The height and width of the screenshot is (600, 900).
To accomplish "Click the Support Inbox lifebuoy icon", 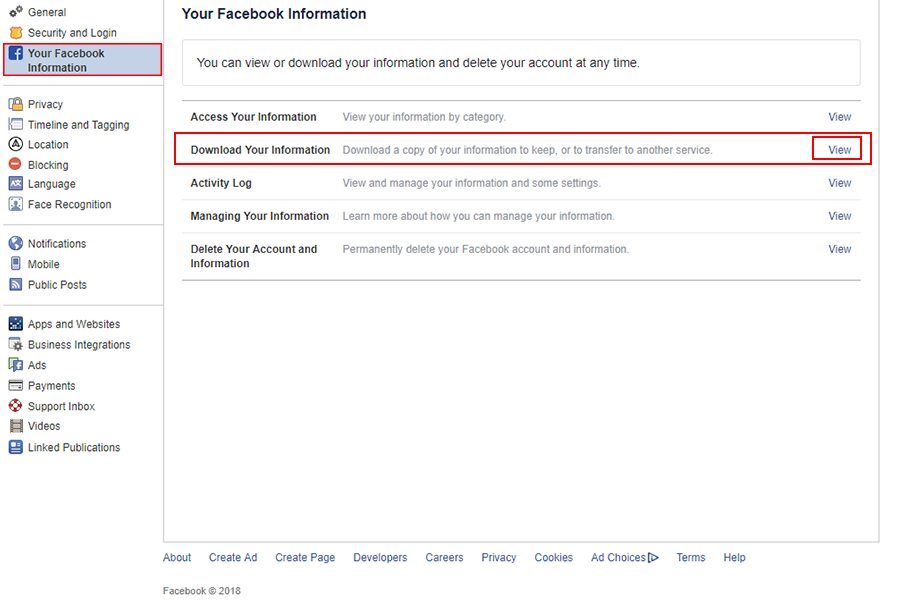I will tap(16, 406).
